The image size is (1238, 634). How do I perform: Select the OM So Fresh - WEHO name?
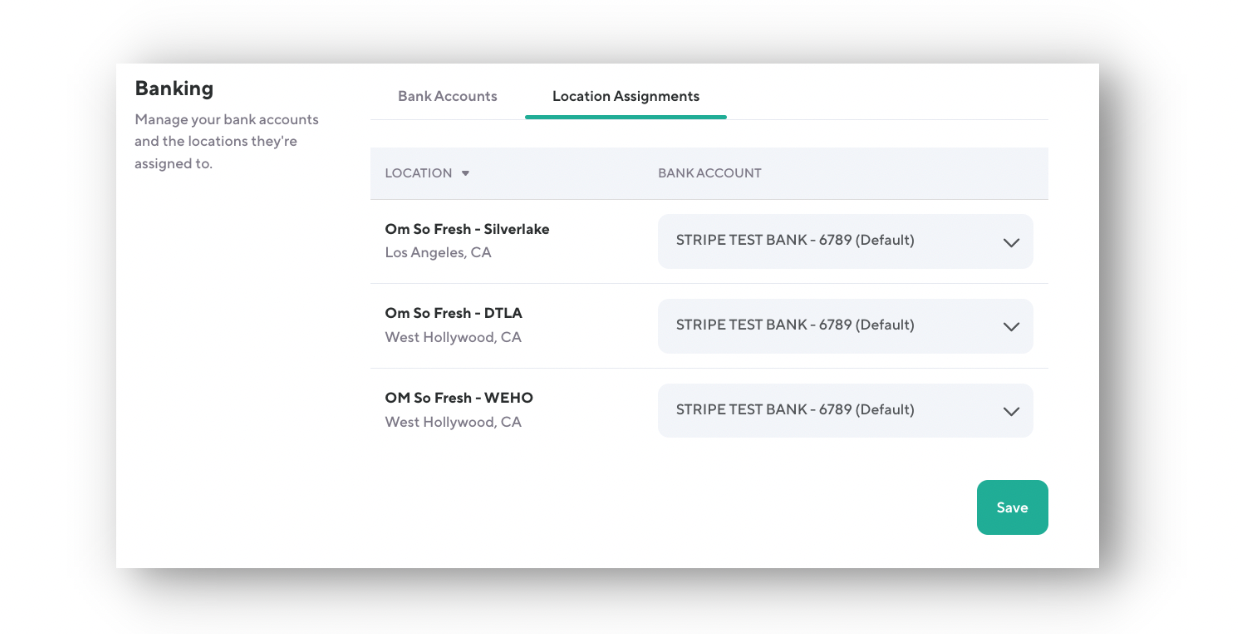coord(458,398)
